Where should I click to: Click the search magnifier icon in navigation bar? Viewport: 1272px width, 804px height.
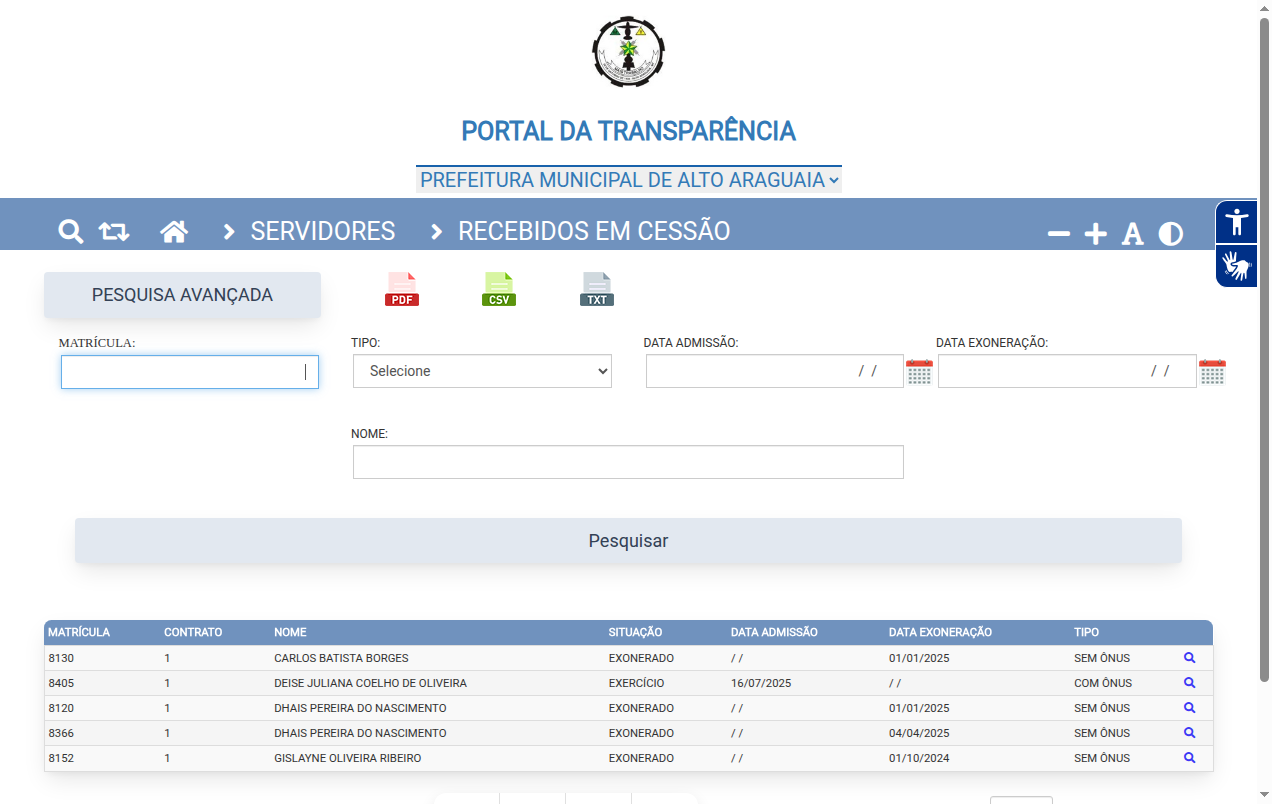click(x=70, y=232)
